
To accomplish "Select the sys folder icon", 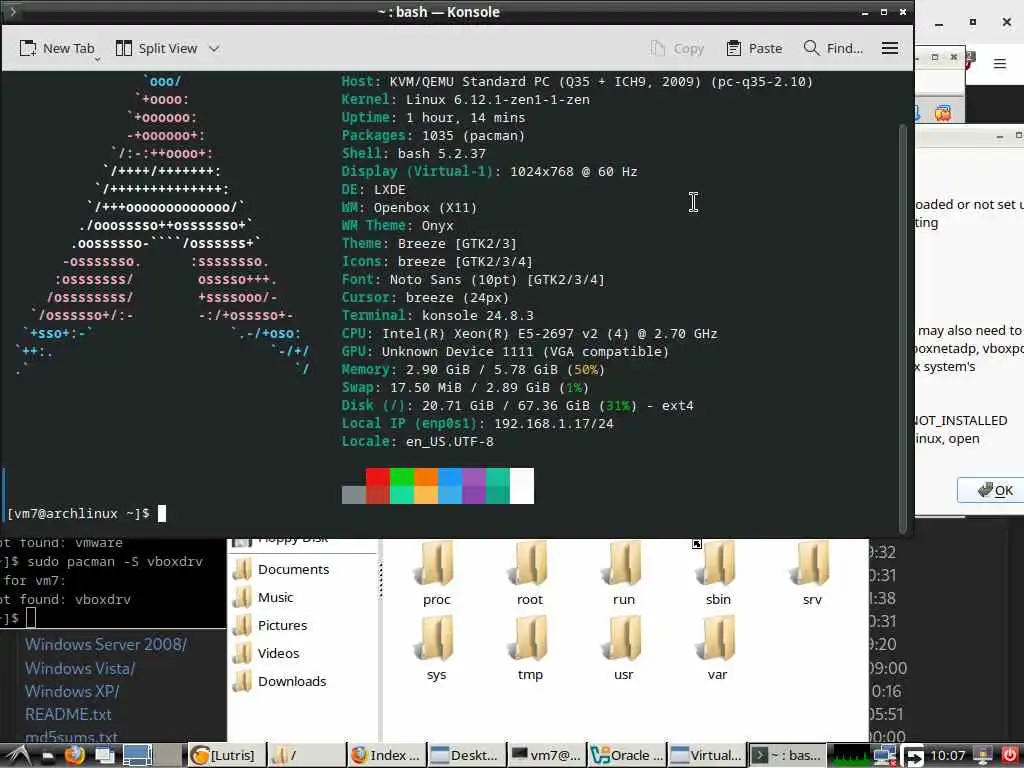I will click(436, 639).
